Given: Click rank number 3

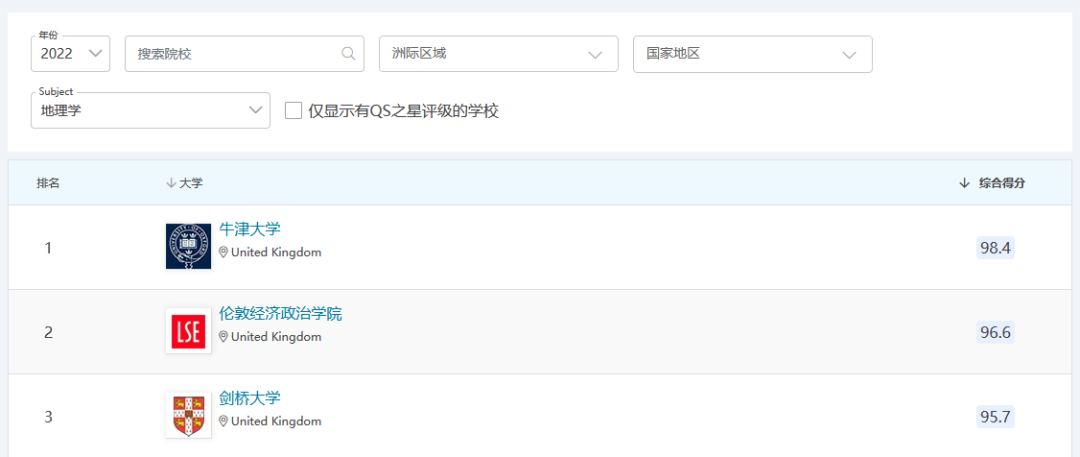Looking at the screenshot, I should 48,417.
